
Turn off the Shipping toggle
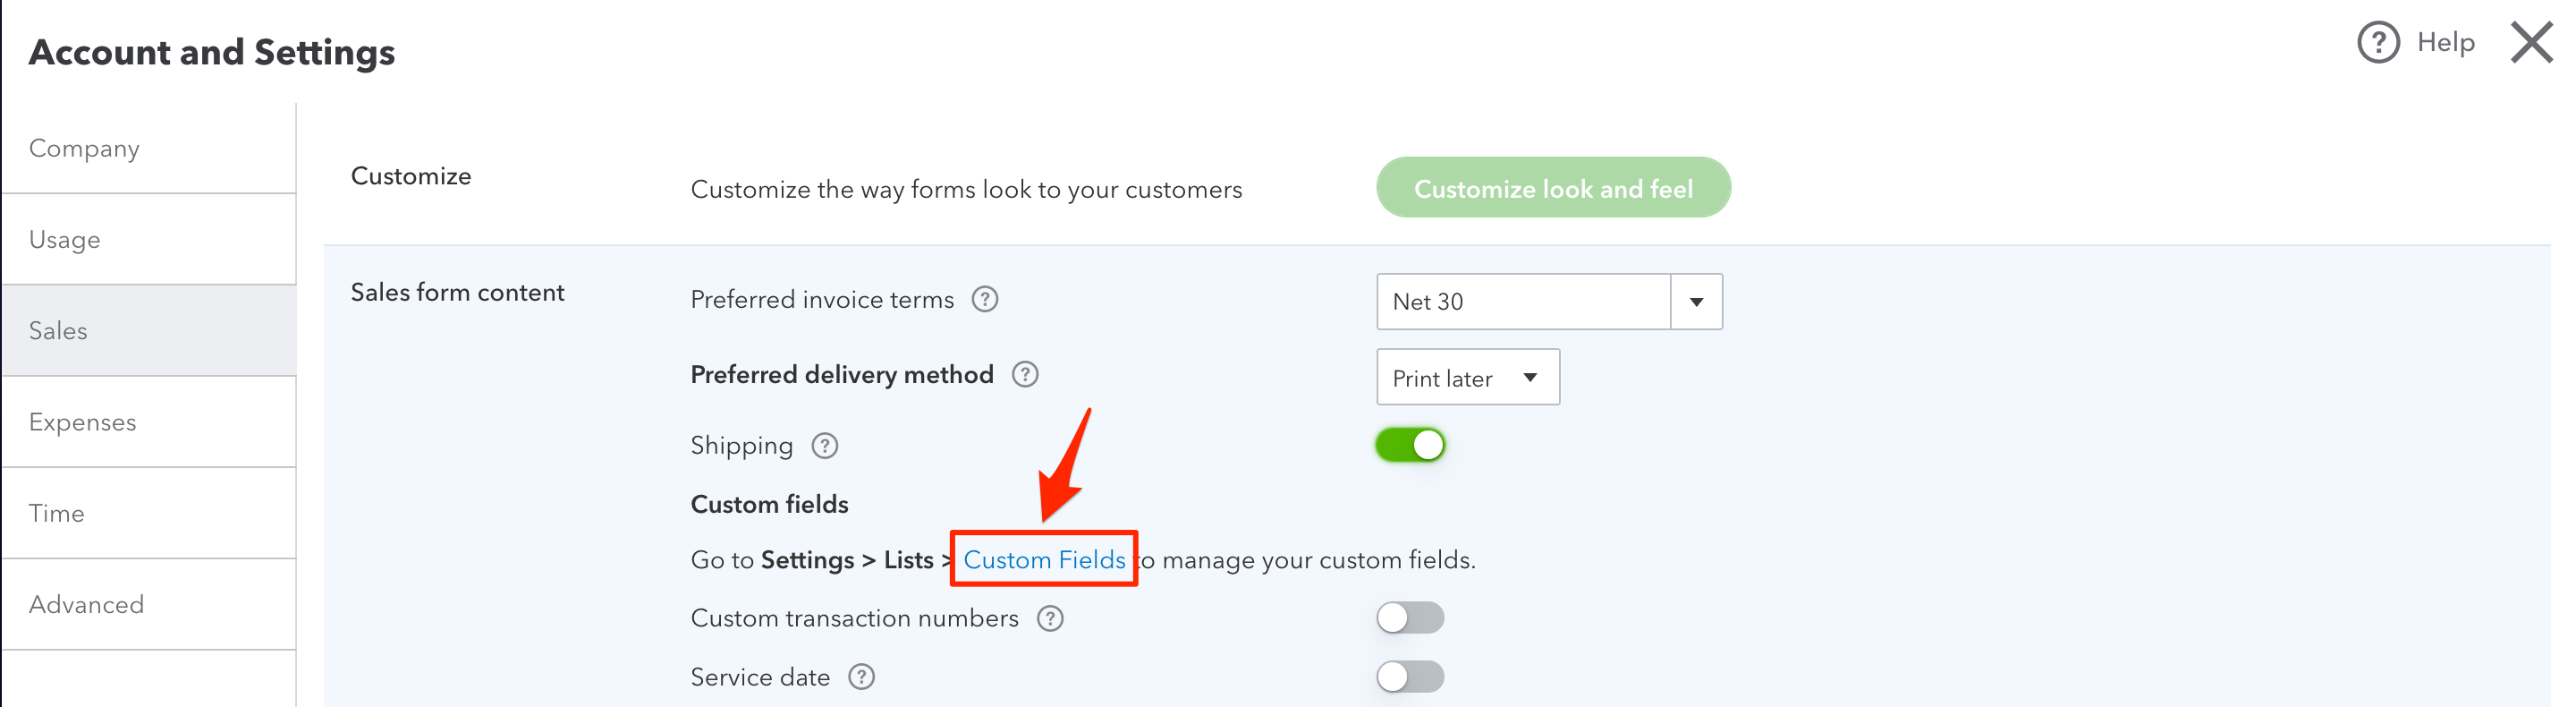(1410, 445)
